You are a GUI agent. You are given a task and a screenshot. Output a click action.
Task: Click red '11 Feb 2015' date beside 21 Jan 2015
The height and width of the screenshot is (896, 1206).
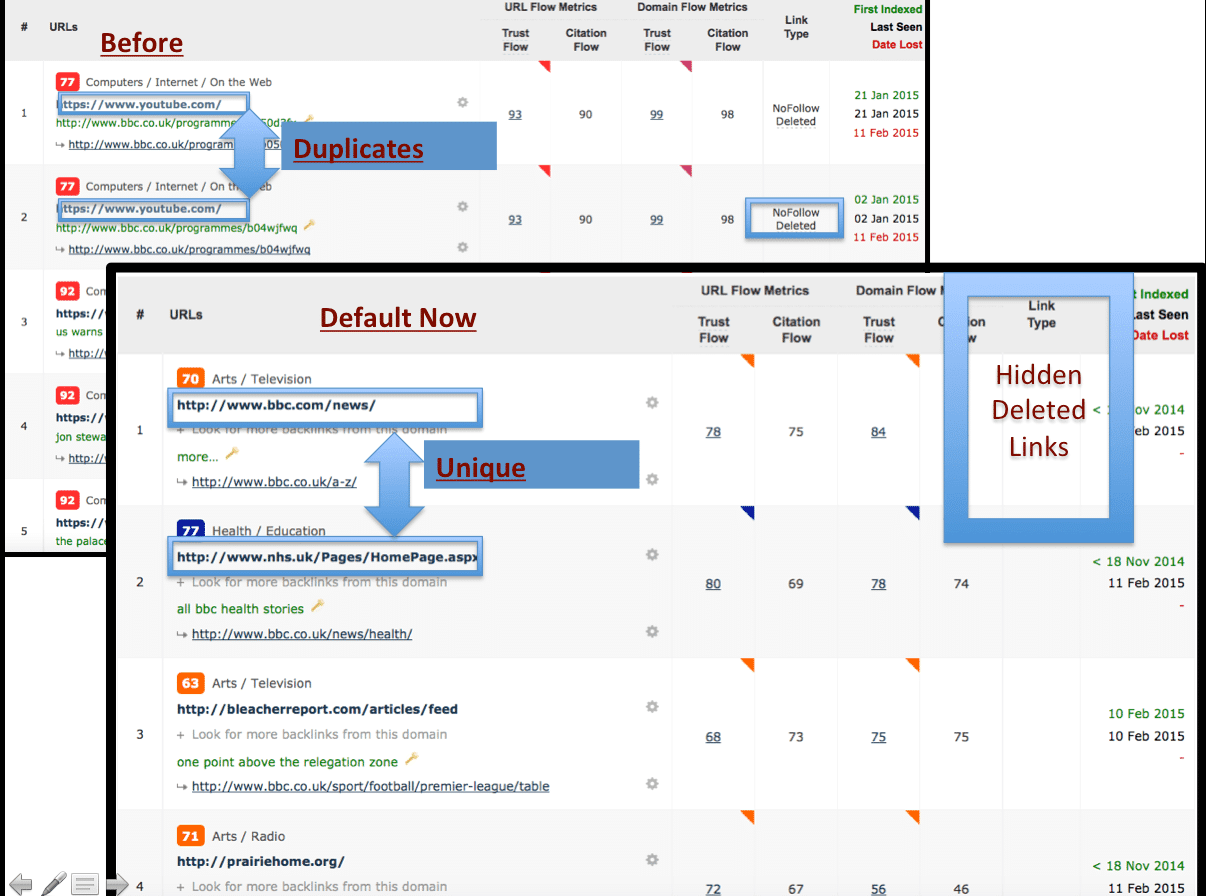click(886, 133)
